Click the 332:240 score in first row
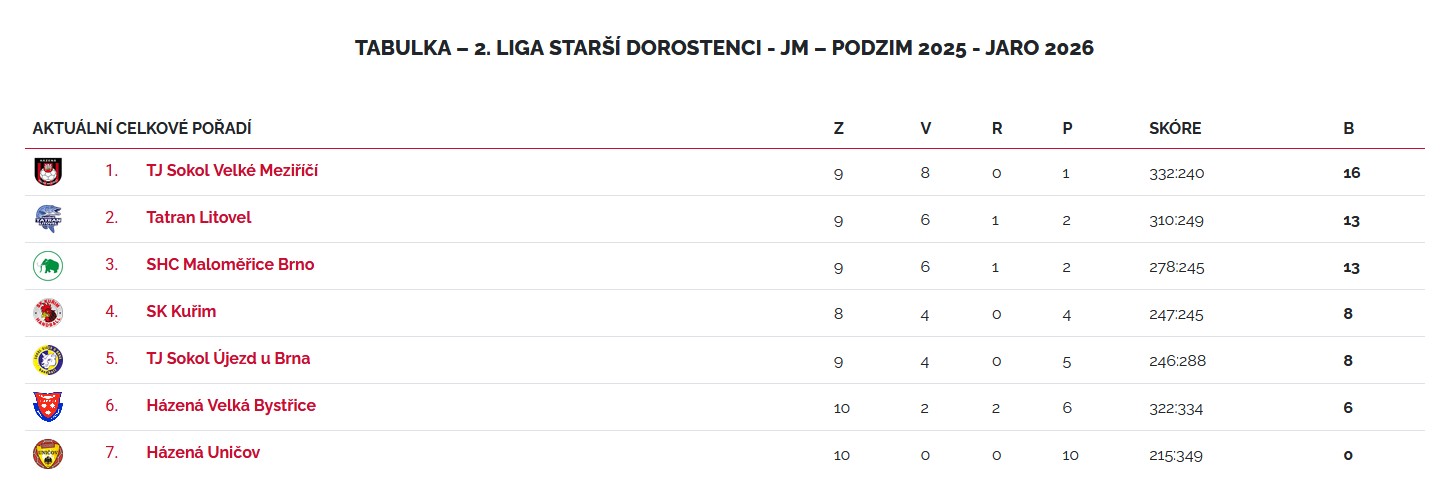Image resolution: width=1440 pixels, height=490 pixels. click(1177, 174)
